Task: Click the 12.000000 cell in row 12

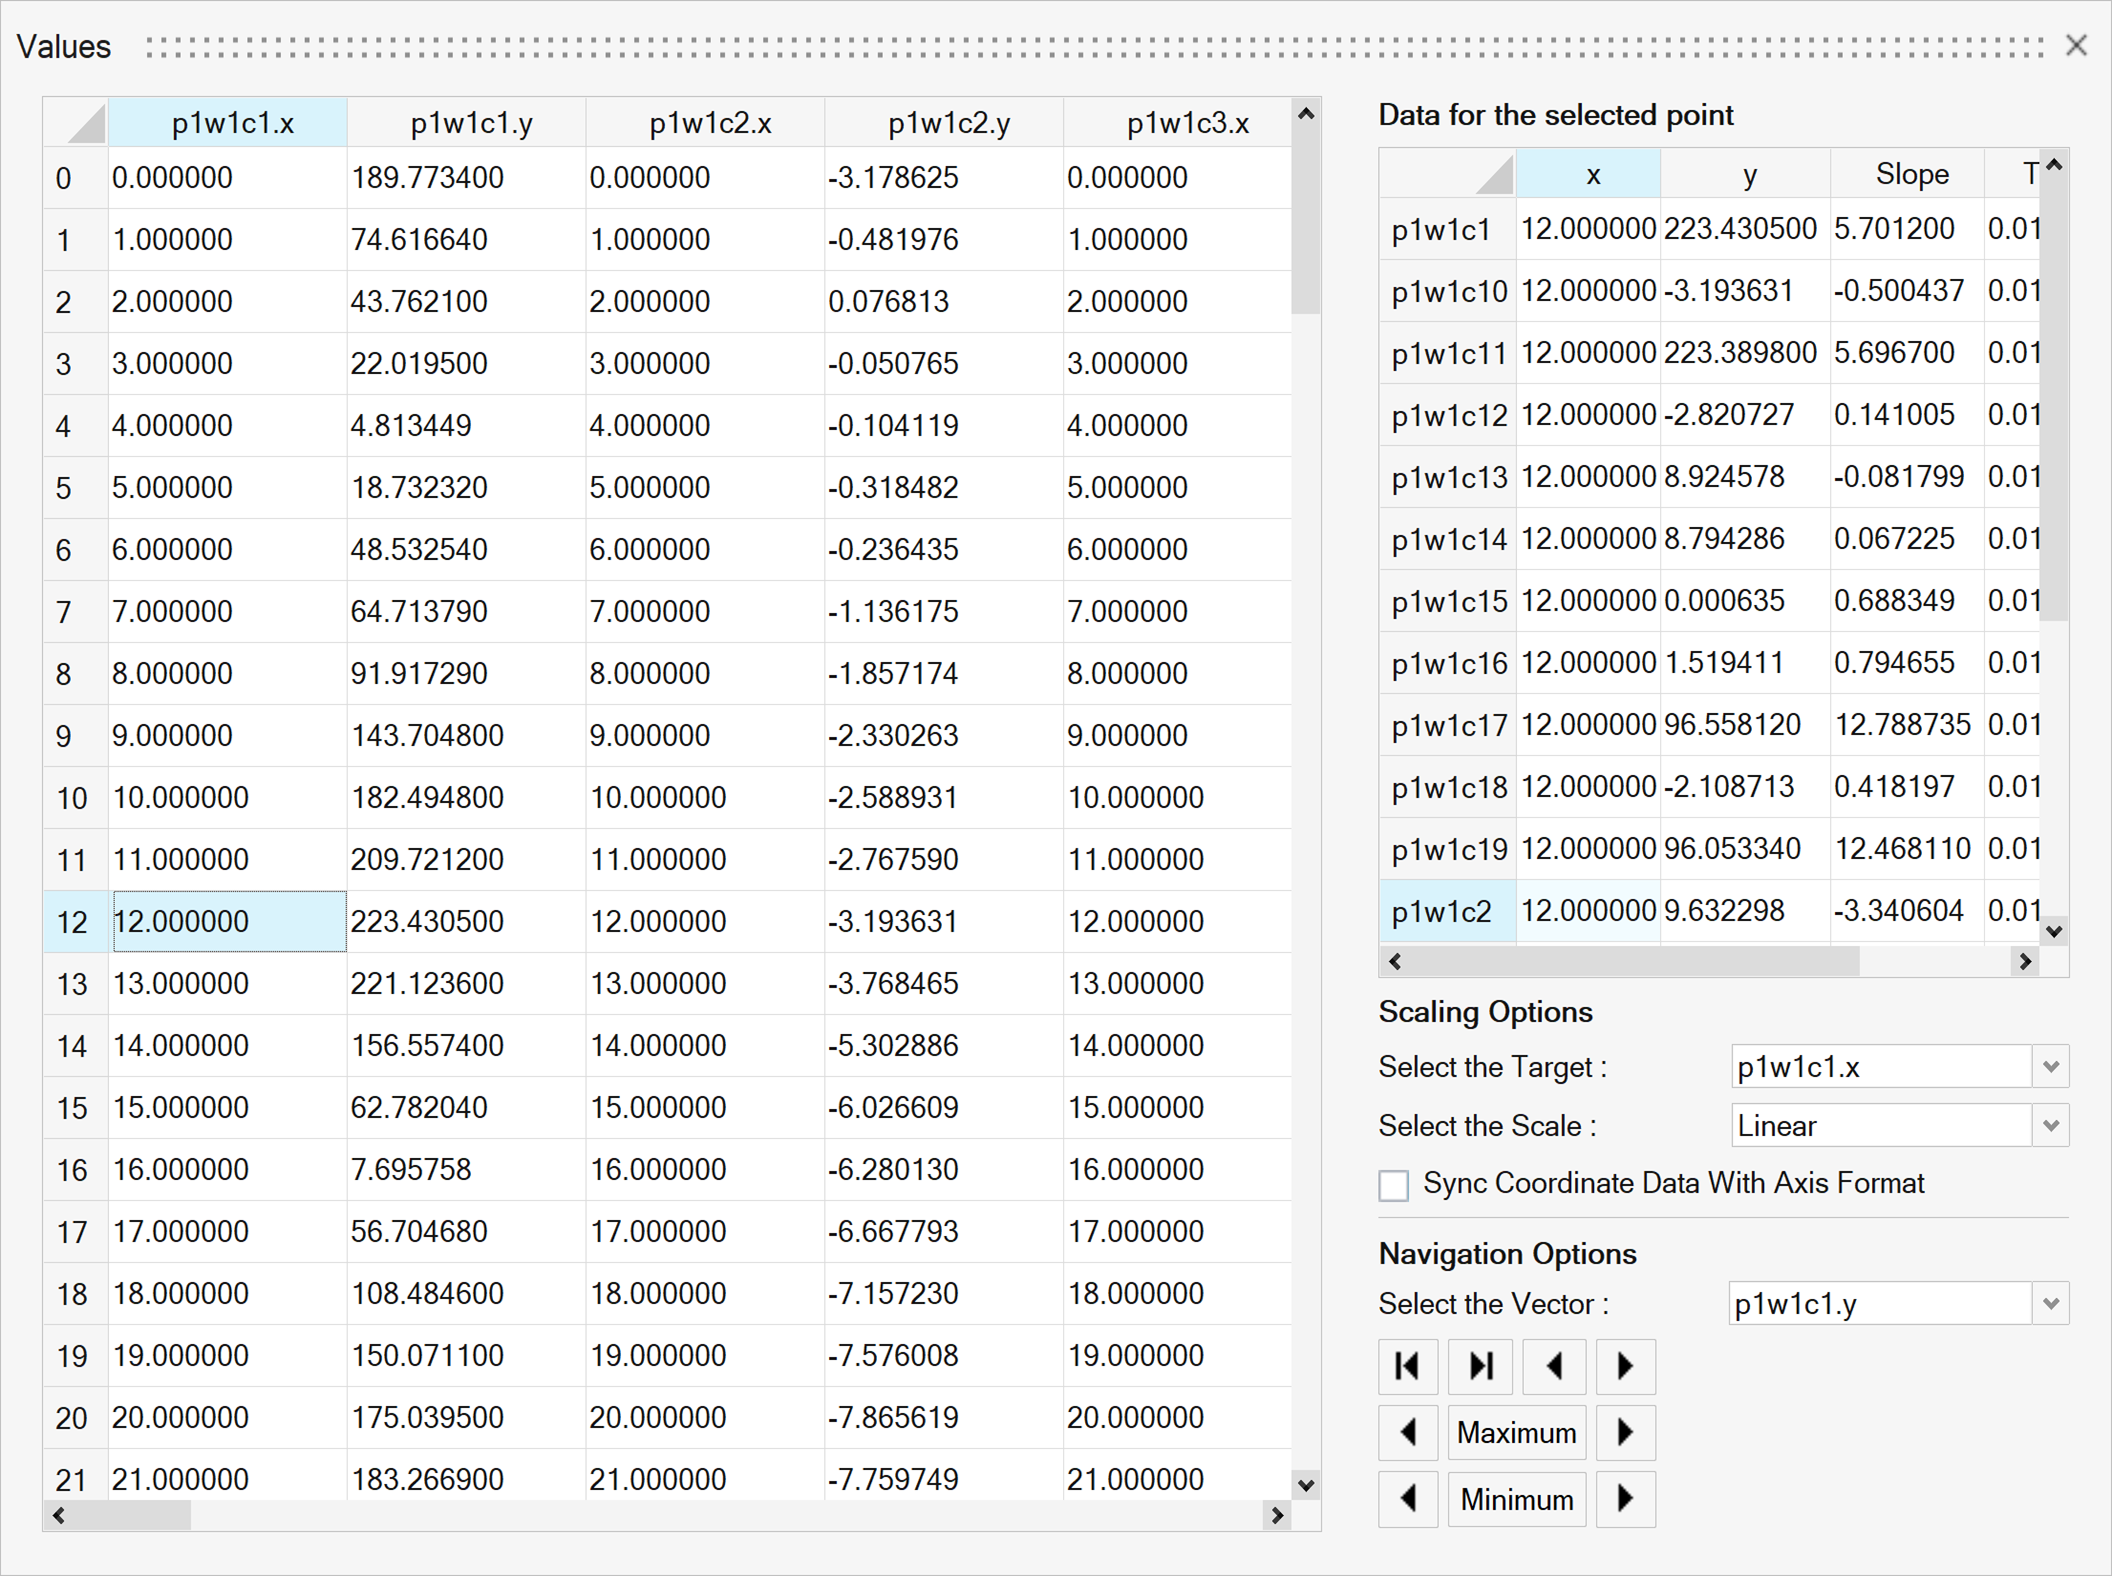Action: pos(229,921)
